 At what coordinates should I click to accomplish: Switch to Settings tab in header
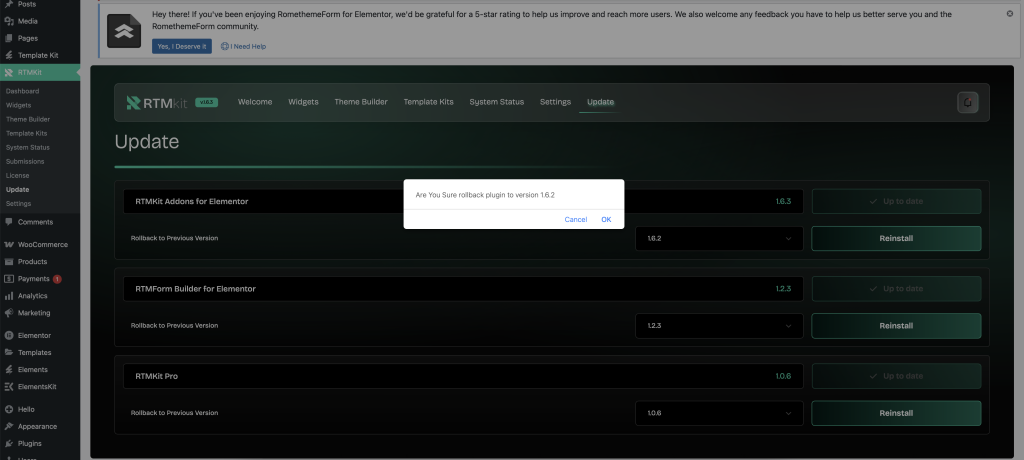(555, 102)
